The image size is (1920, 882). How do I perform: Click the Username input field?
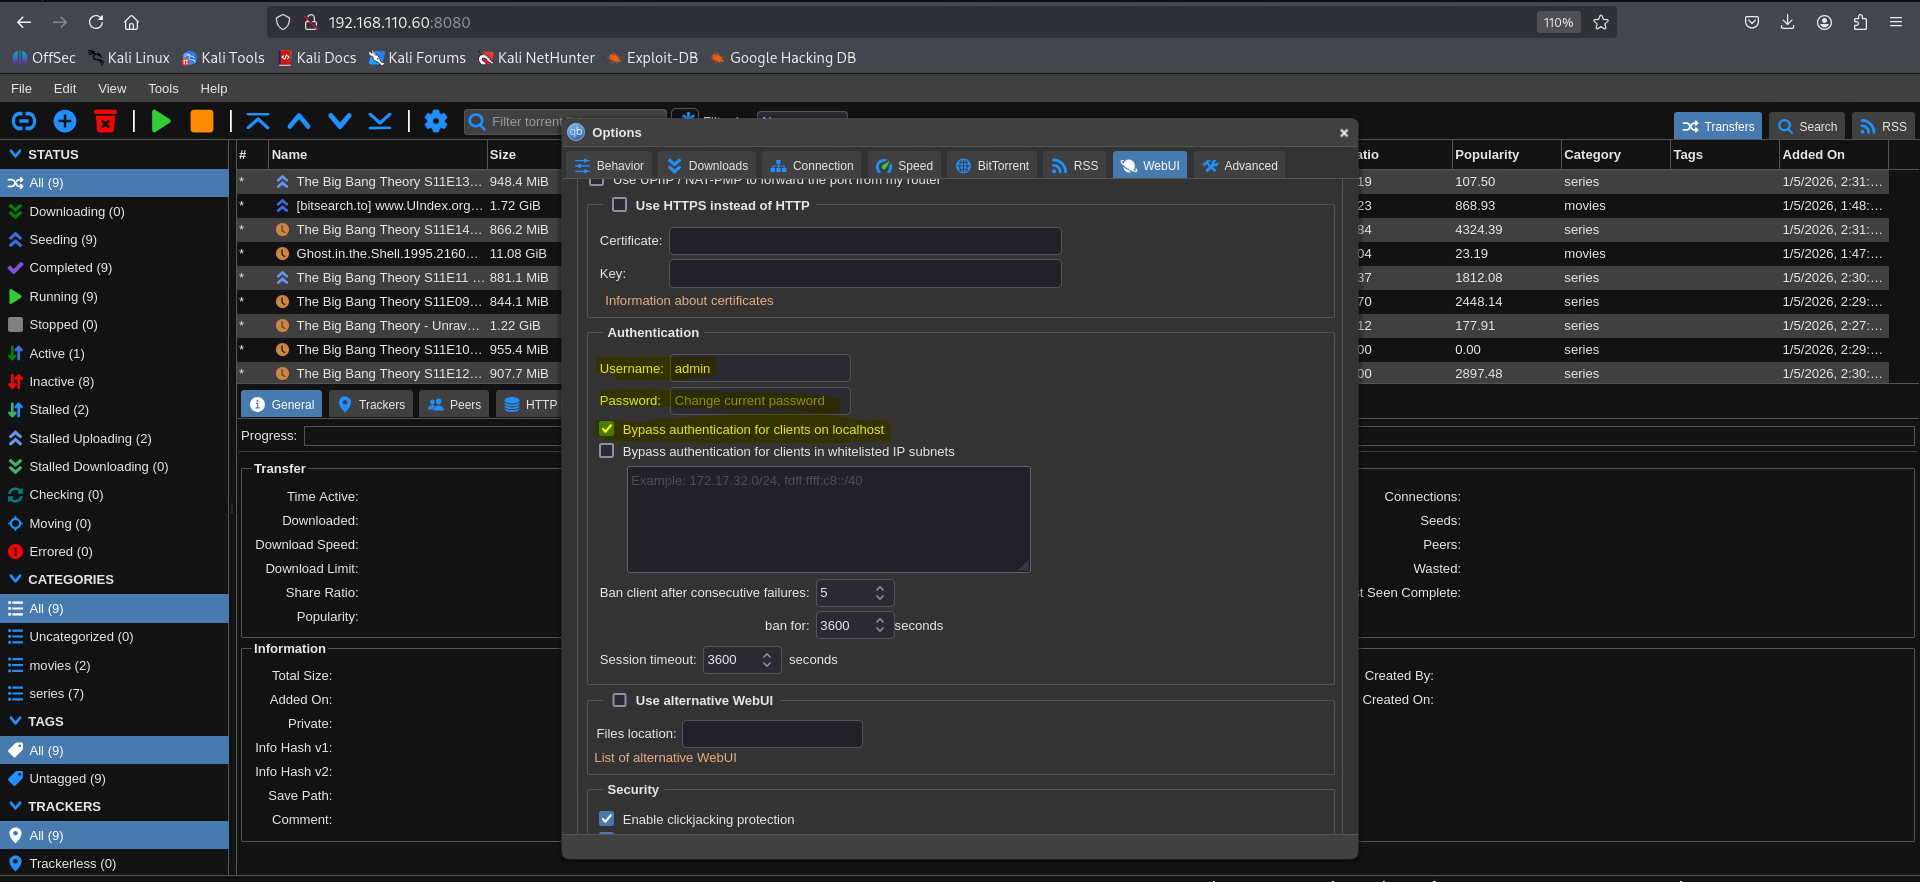tap(759, 368)
